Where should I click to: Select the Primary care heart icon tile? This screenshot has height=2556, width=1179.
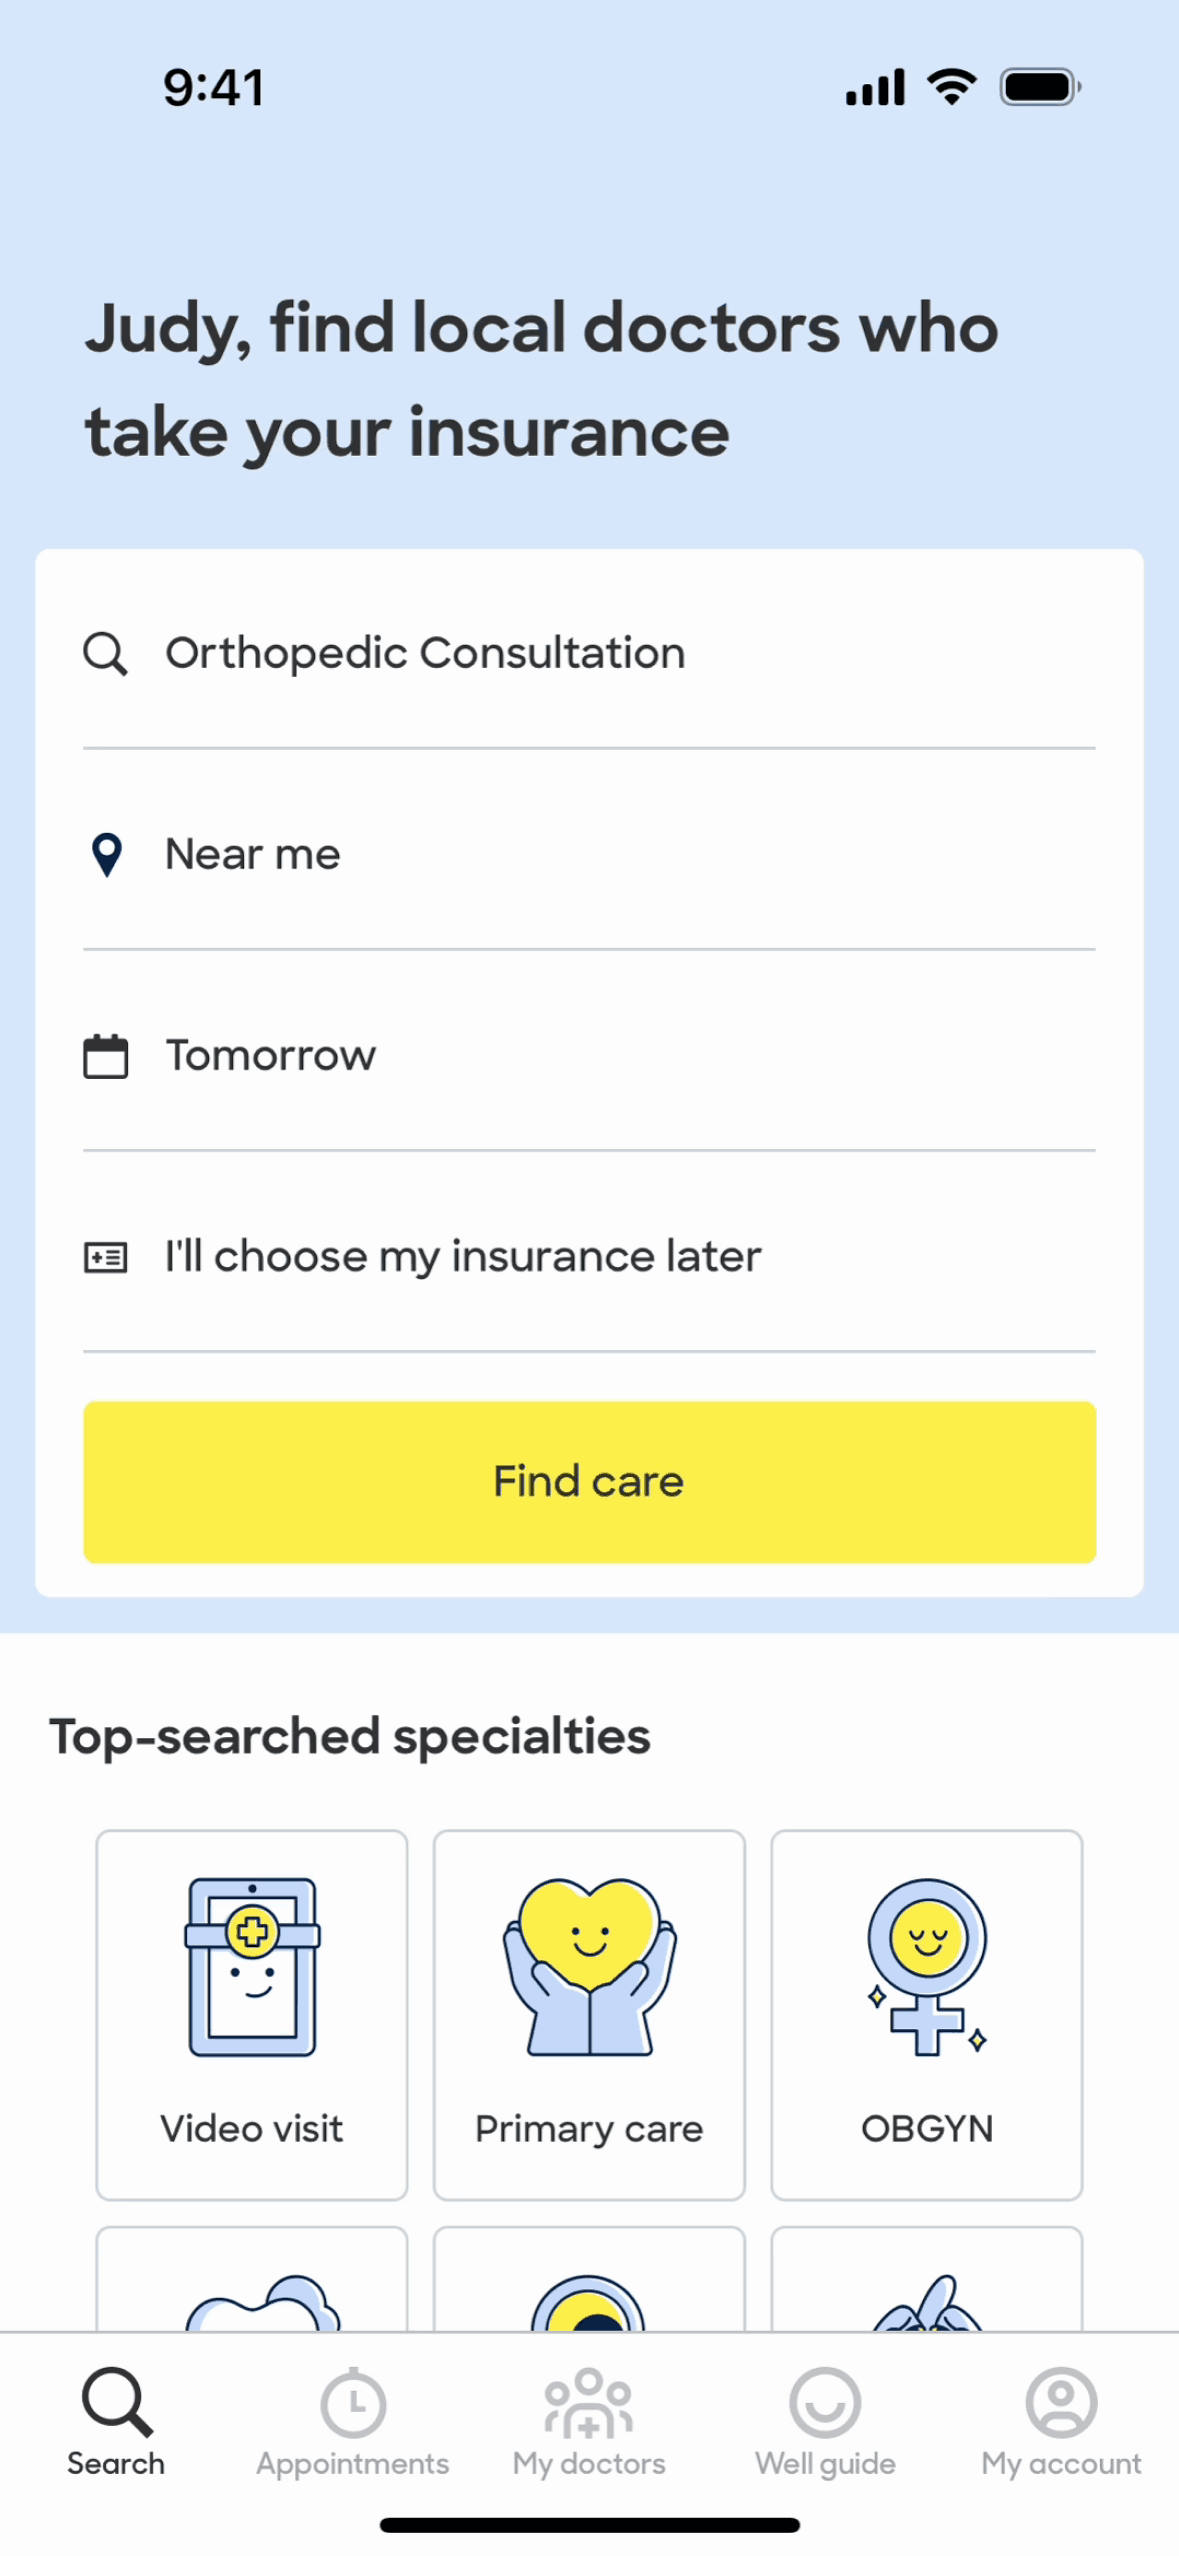(x=589, y=2014)
